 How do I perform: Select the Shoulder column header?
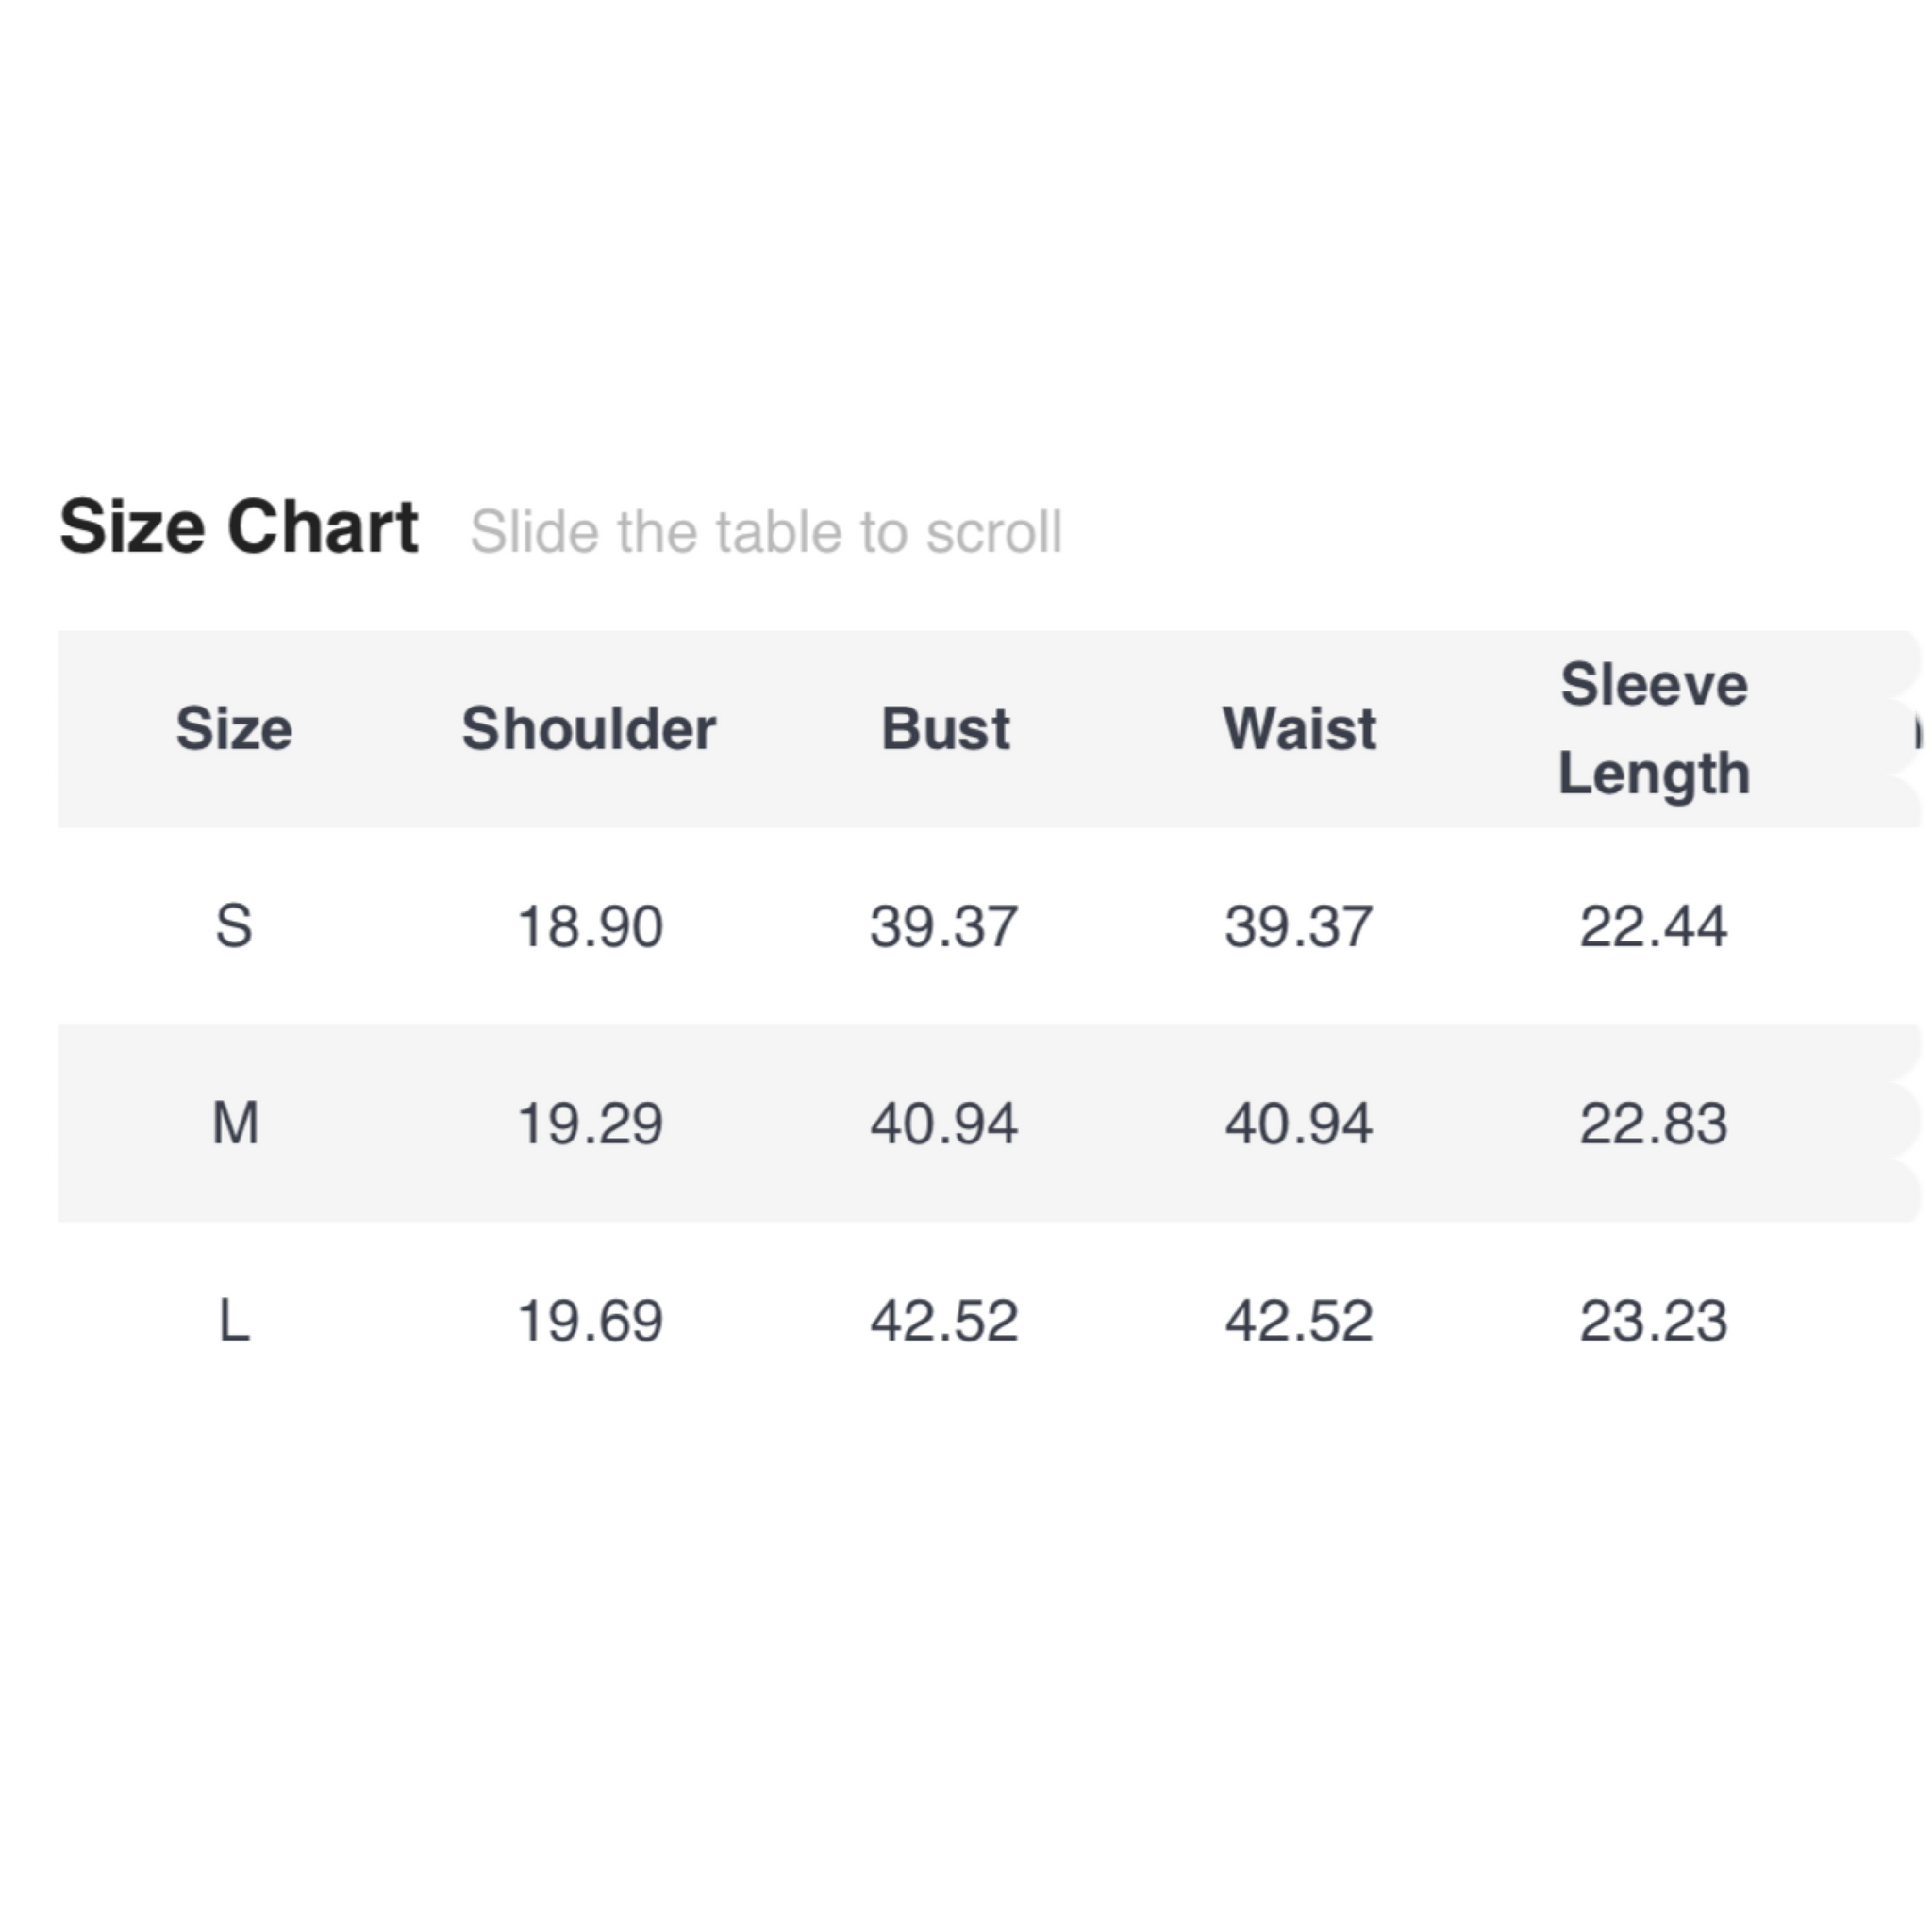point(589,728)
